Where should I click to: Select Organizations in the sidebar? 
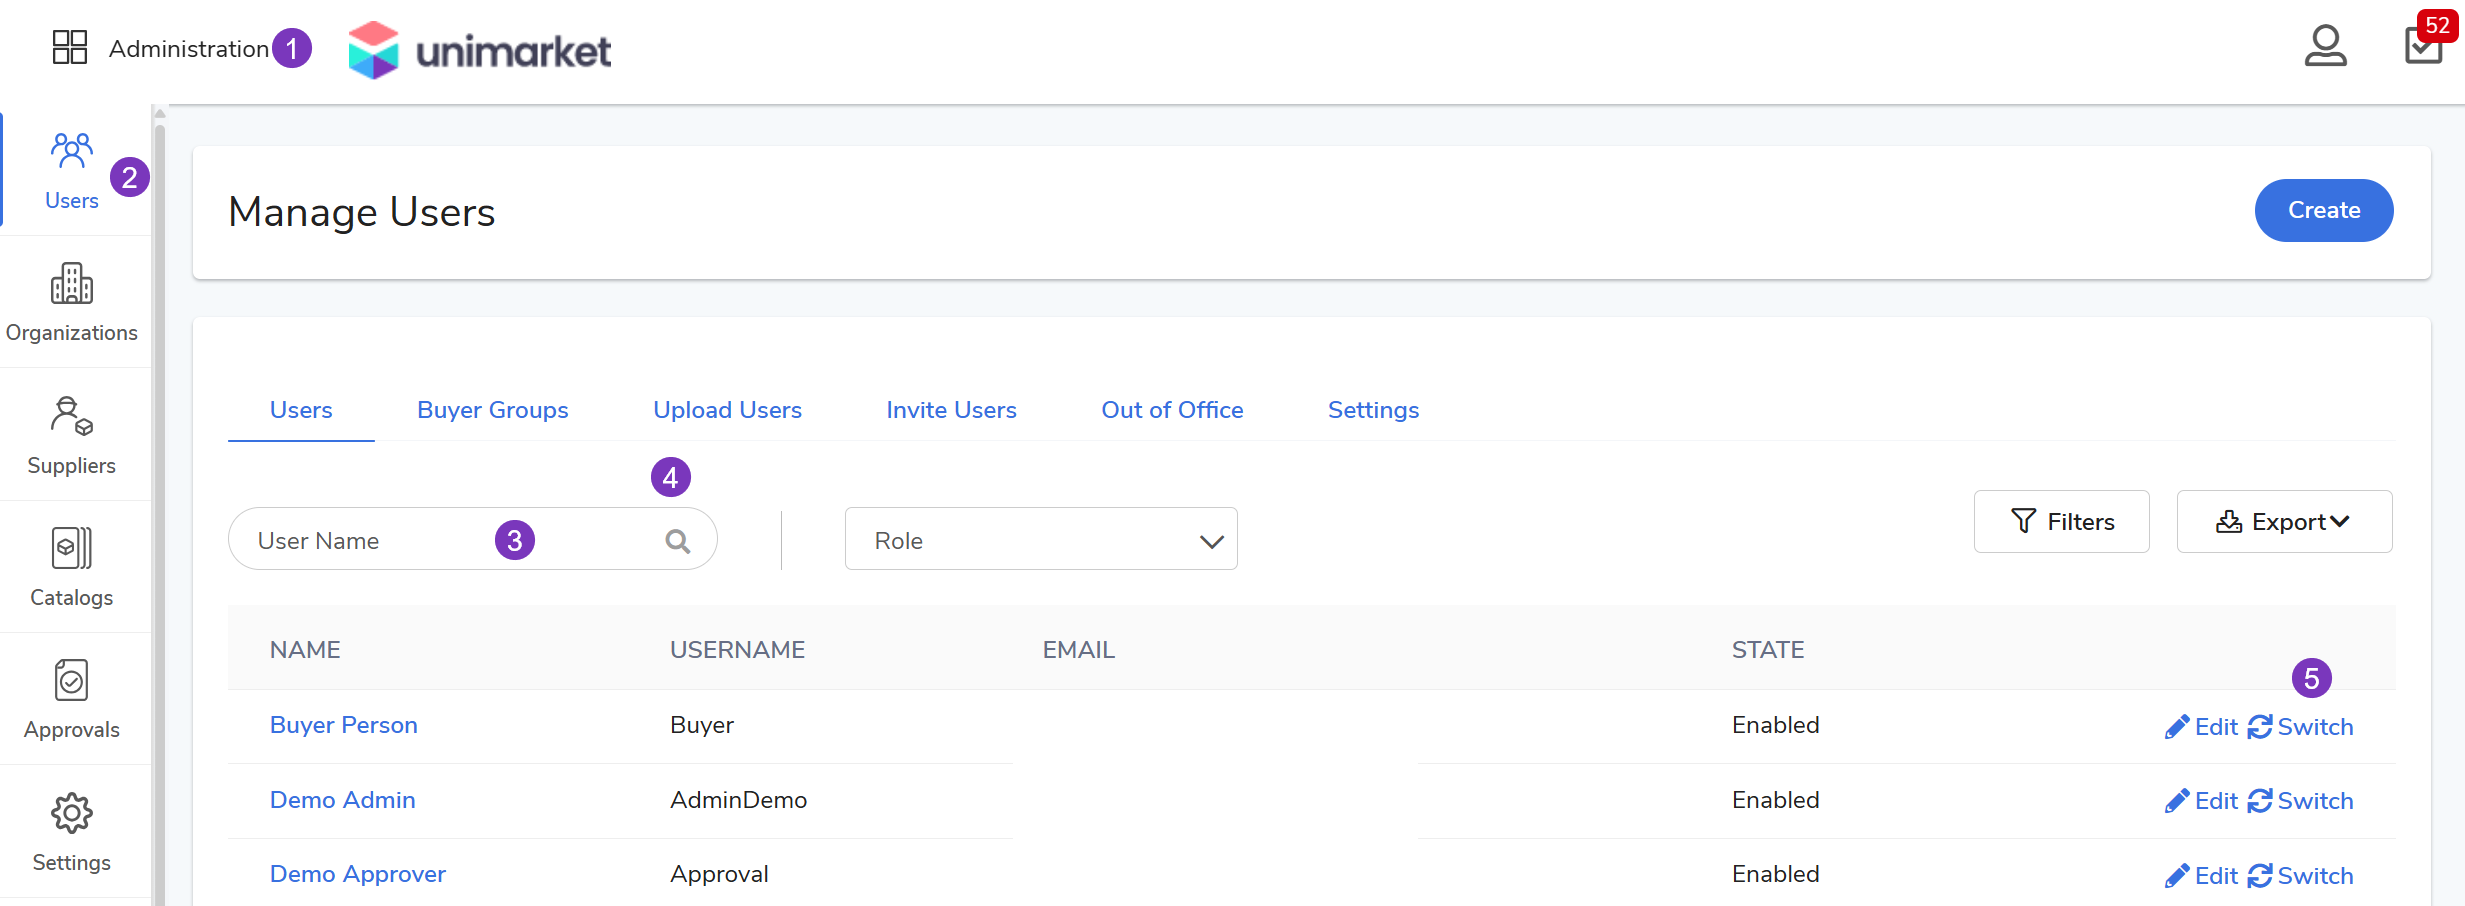[72, 302]
